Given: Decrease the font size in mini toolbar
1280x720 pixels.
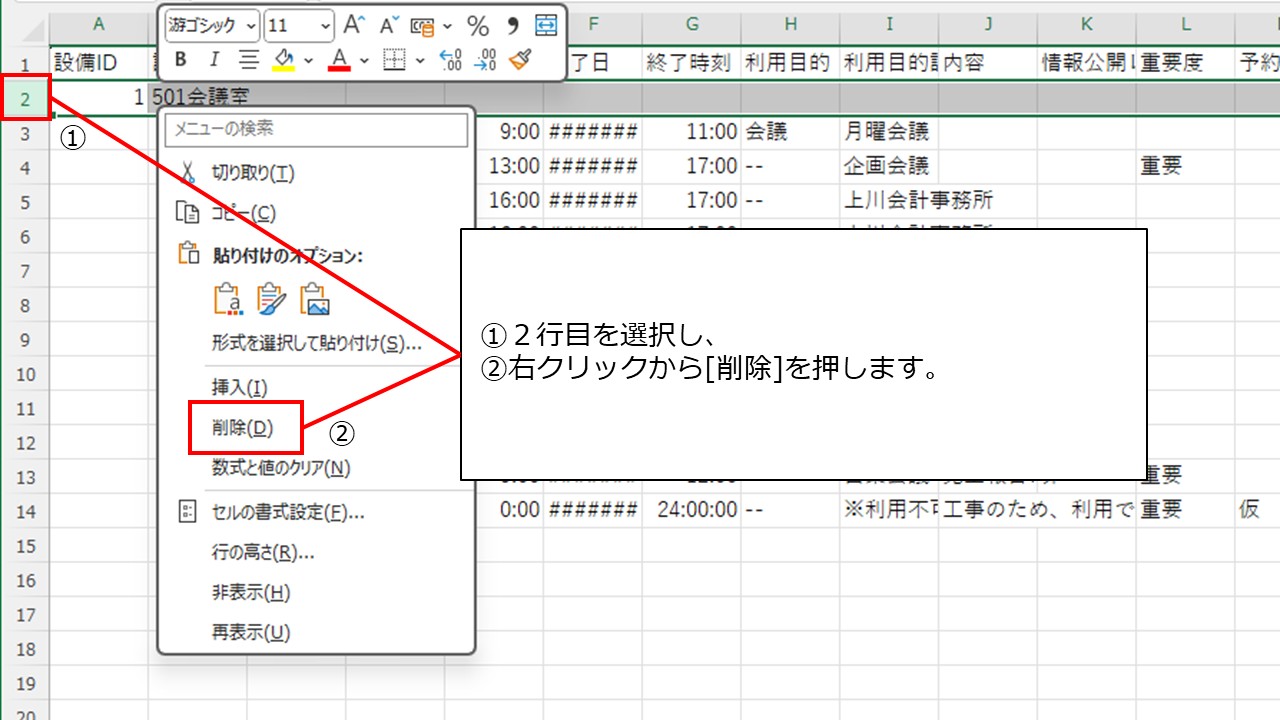Looking at the screenshot, I should pyautogui.click(x=387, y=25).
